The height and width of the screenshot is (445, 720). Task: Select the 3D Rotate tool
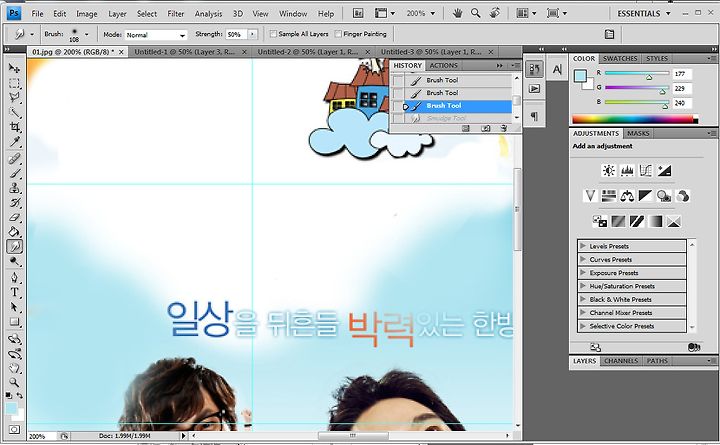pyautogui.click(x=14, y=339)
